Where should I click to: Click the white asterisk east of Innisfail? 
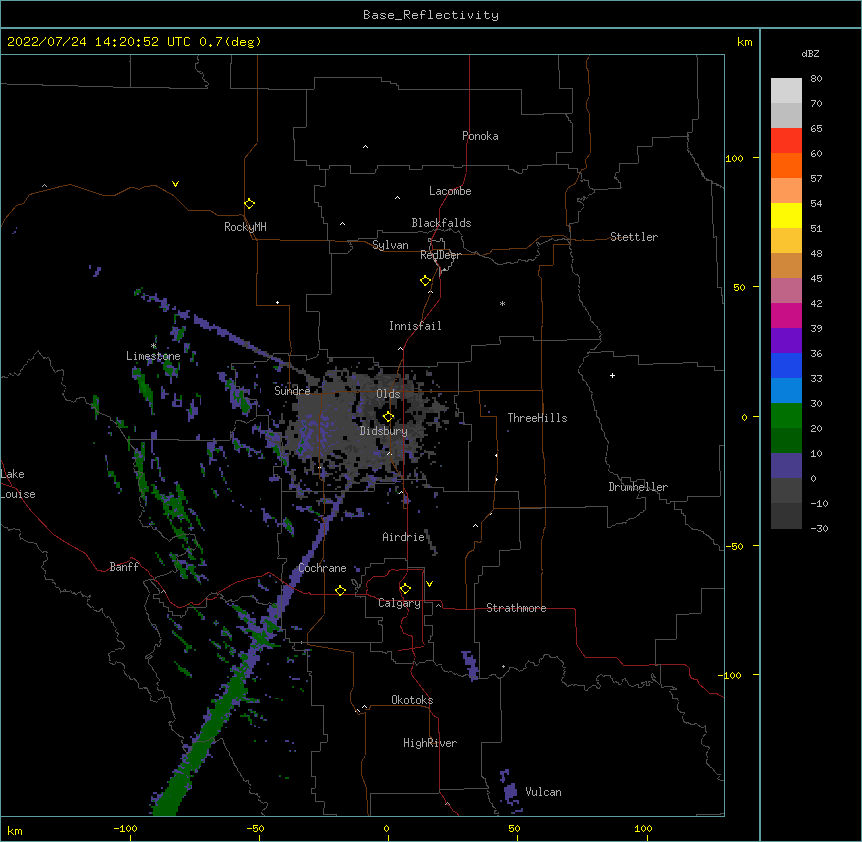coord(502,303)
